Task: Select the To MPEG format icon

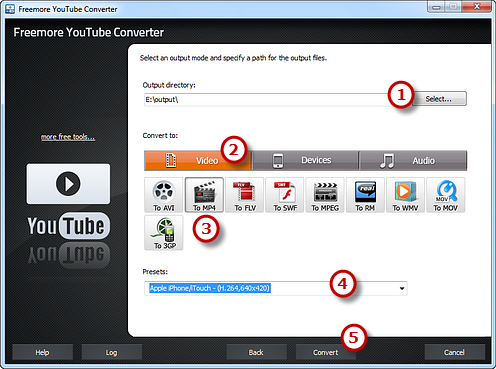Action: [x=325, y=195]
